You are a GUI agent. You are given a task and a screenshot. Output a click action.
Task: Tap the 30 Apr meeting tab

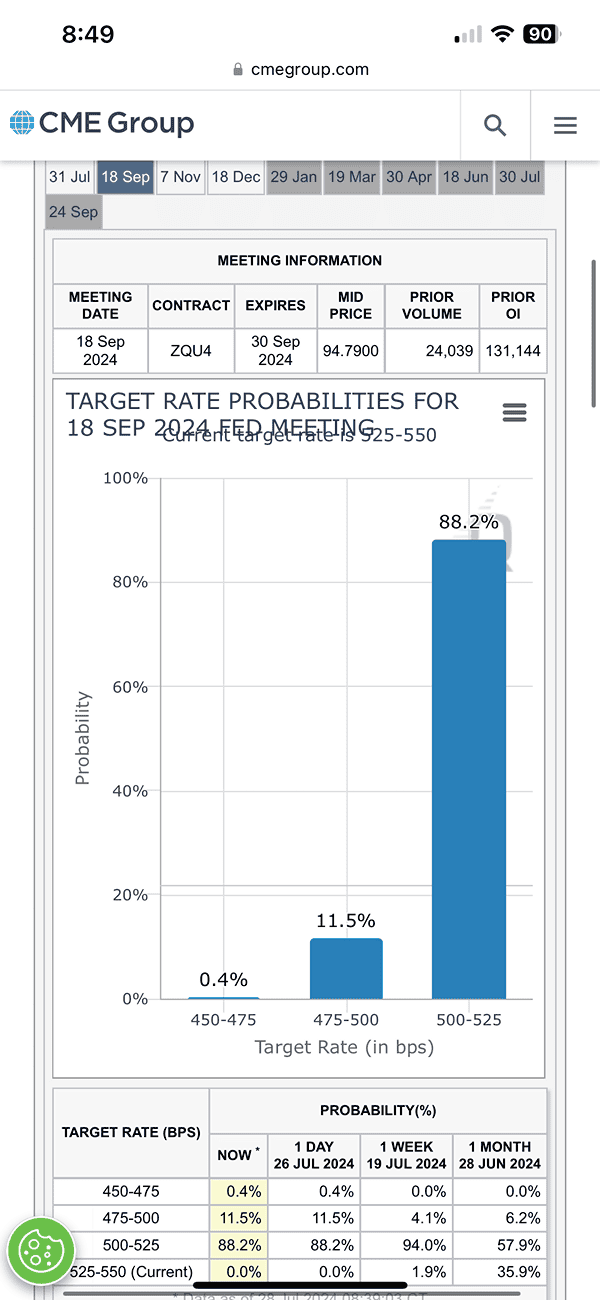409,177
